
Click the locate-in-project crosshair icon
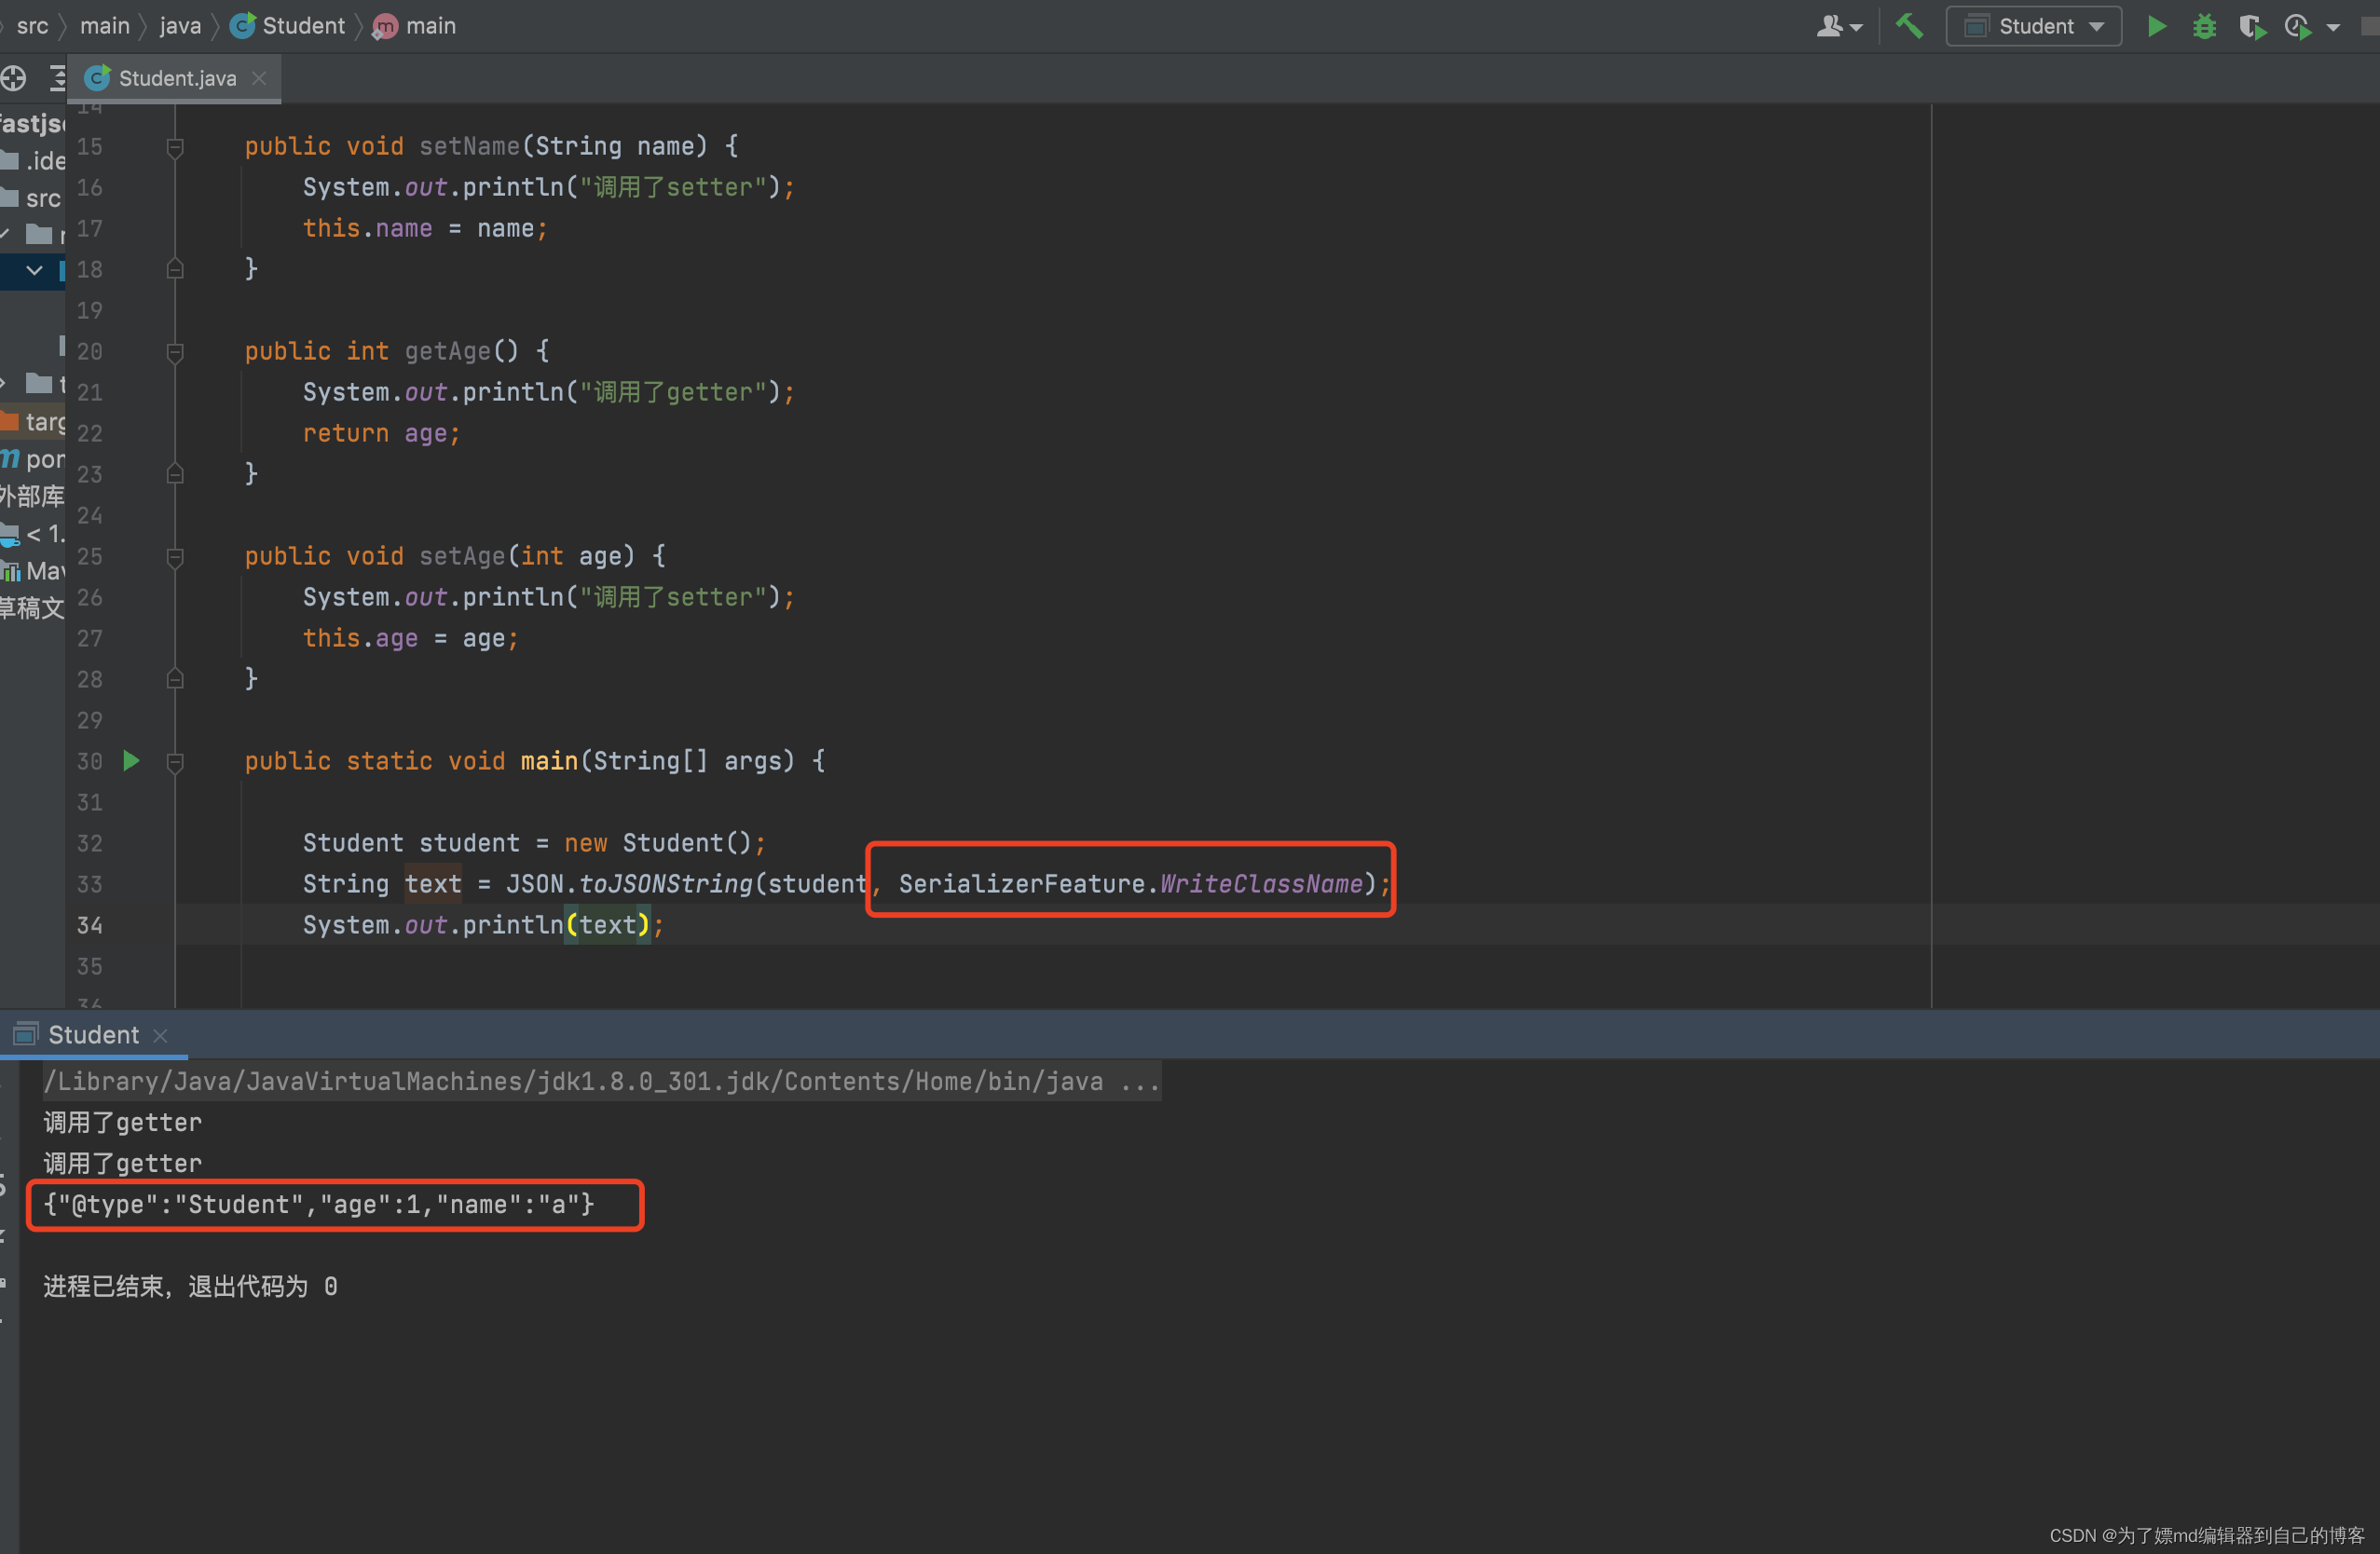coord(14,78)
